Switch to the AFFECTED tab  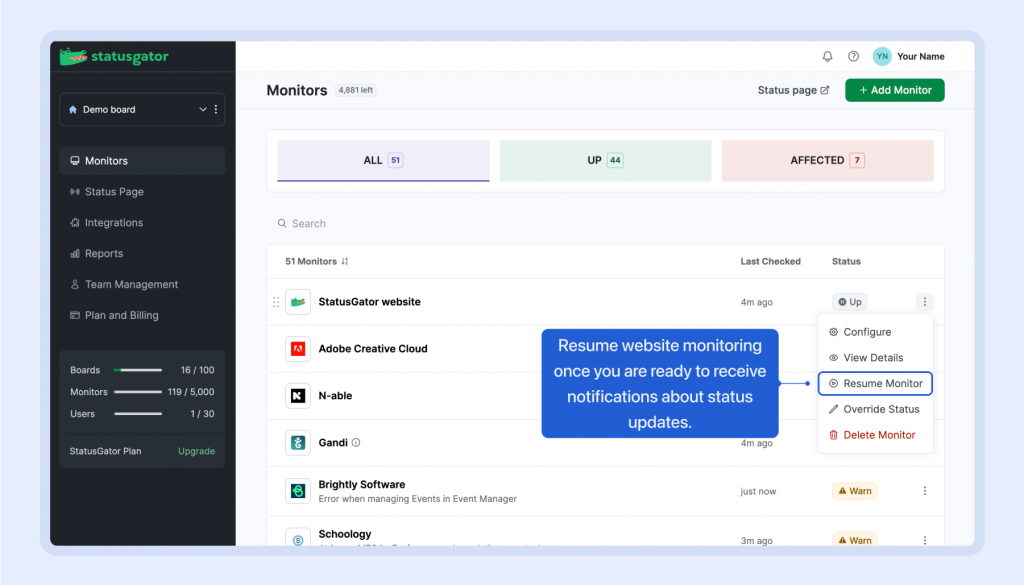tap(827, 160)
